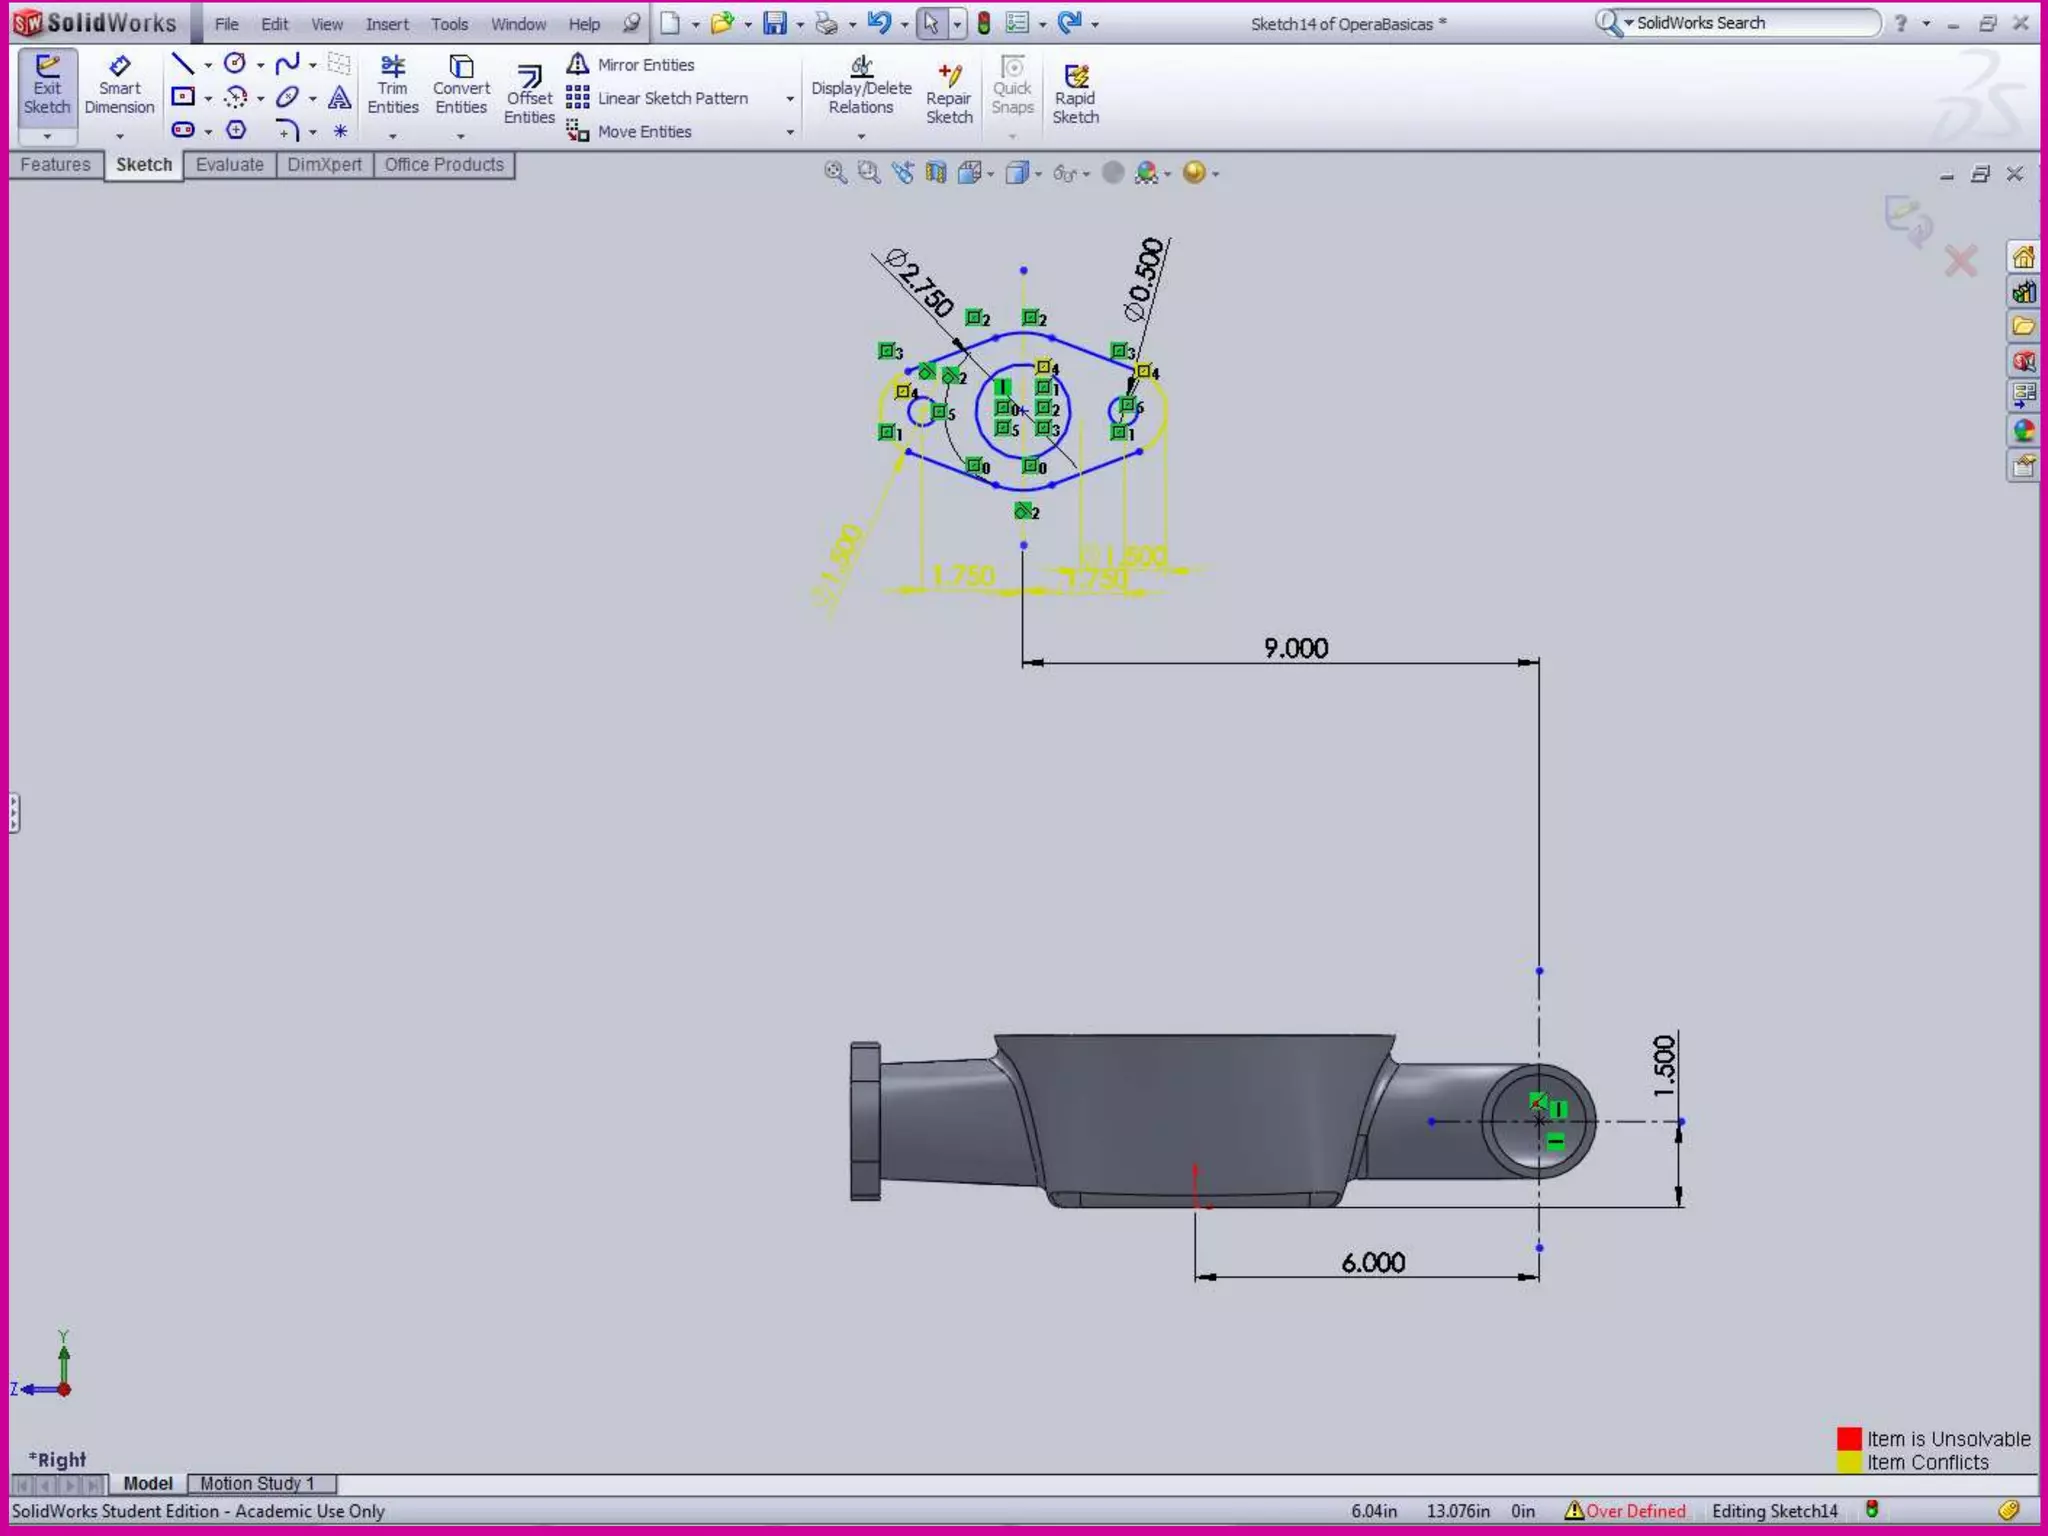
Task: Select the Offset Entities tool
Action: [x=529, y=96]
